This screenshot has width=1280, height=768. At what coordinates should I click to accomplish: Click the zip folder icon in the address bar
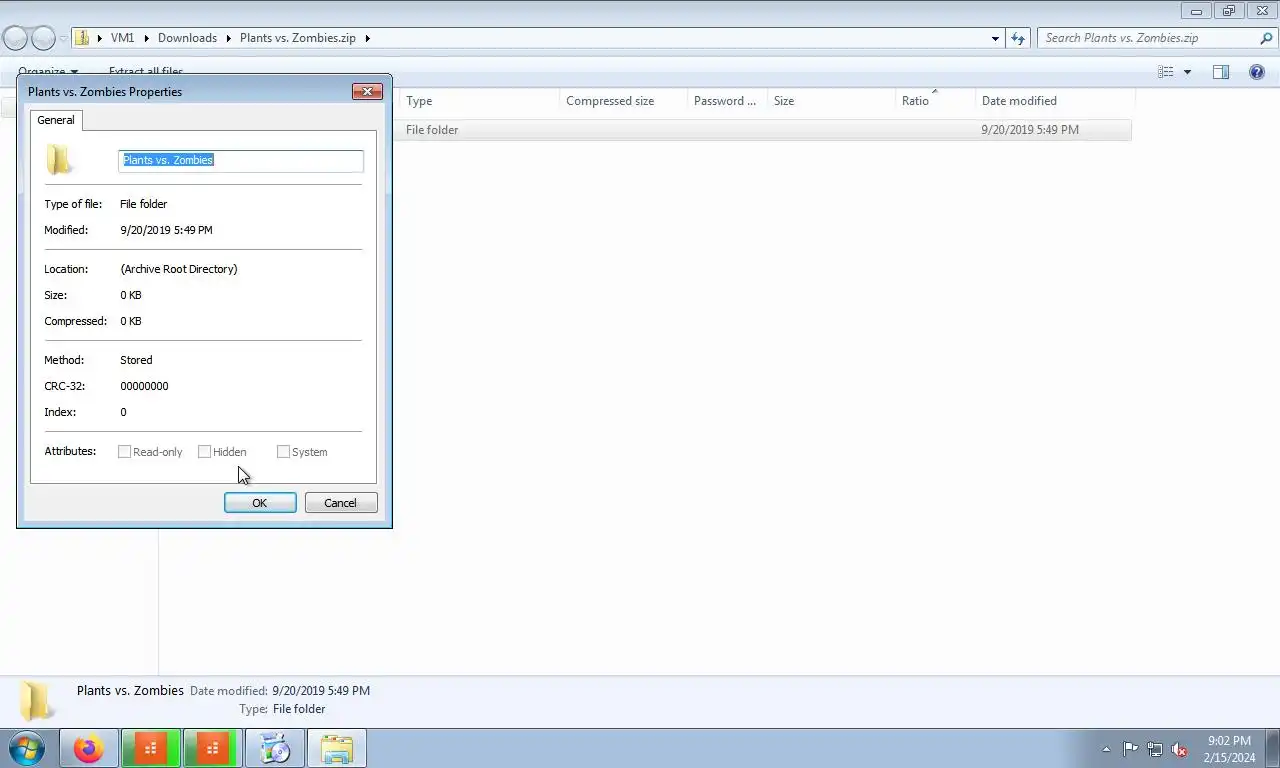(83, 38)
